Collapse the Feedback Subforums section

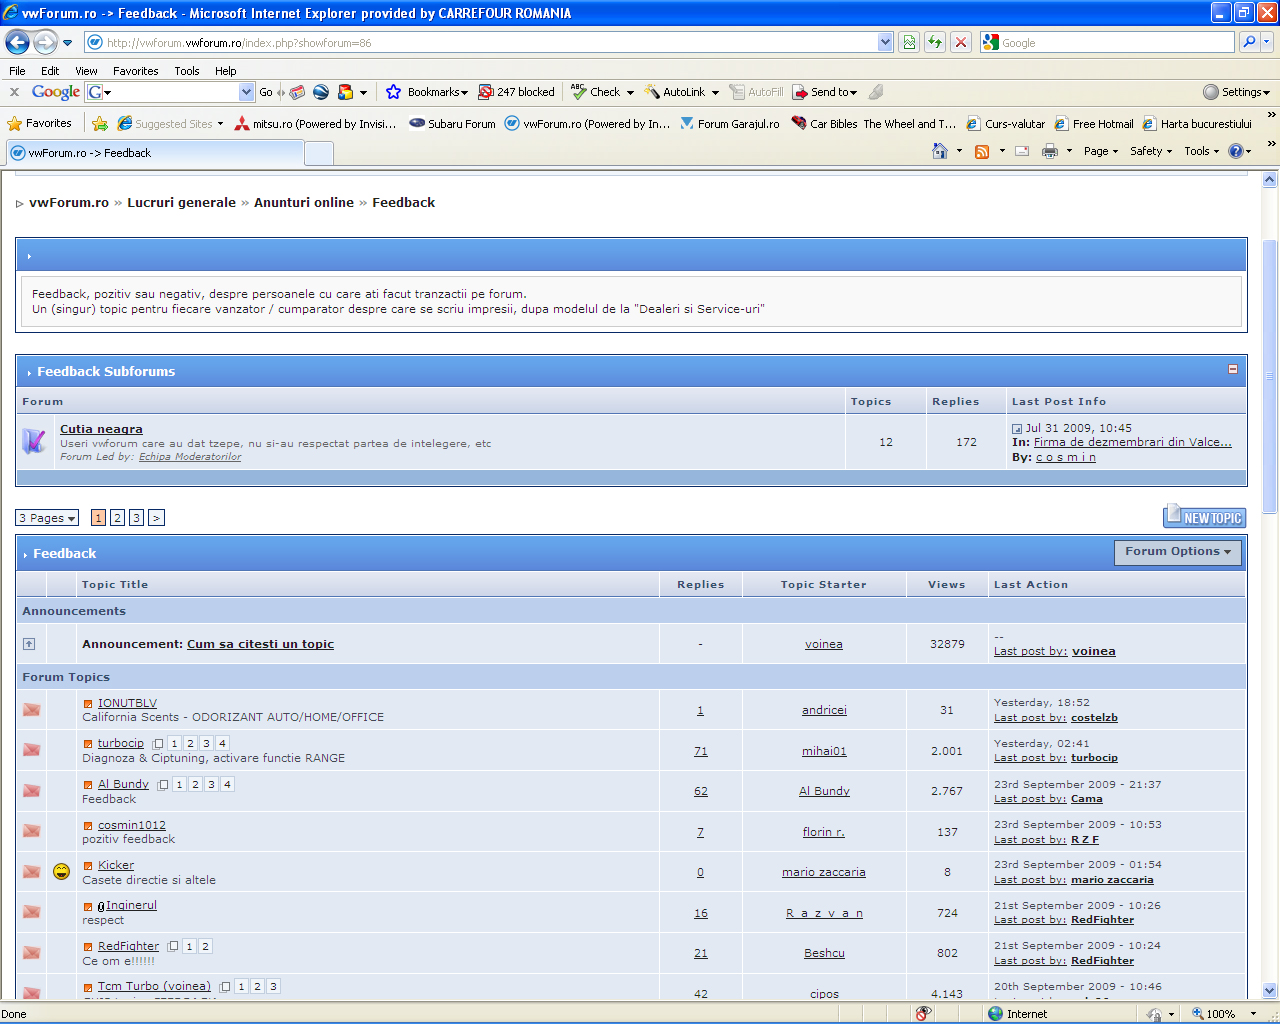[x=1233, y=369]
